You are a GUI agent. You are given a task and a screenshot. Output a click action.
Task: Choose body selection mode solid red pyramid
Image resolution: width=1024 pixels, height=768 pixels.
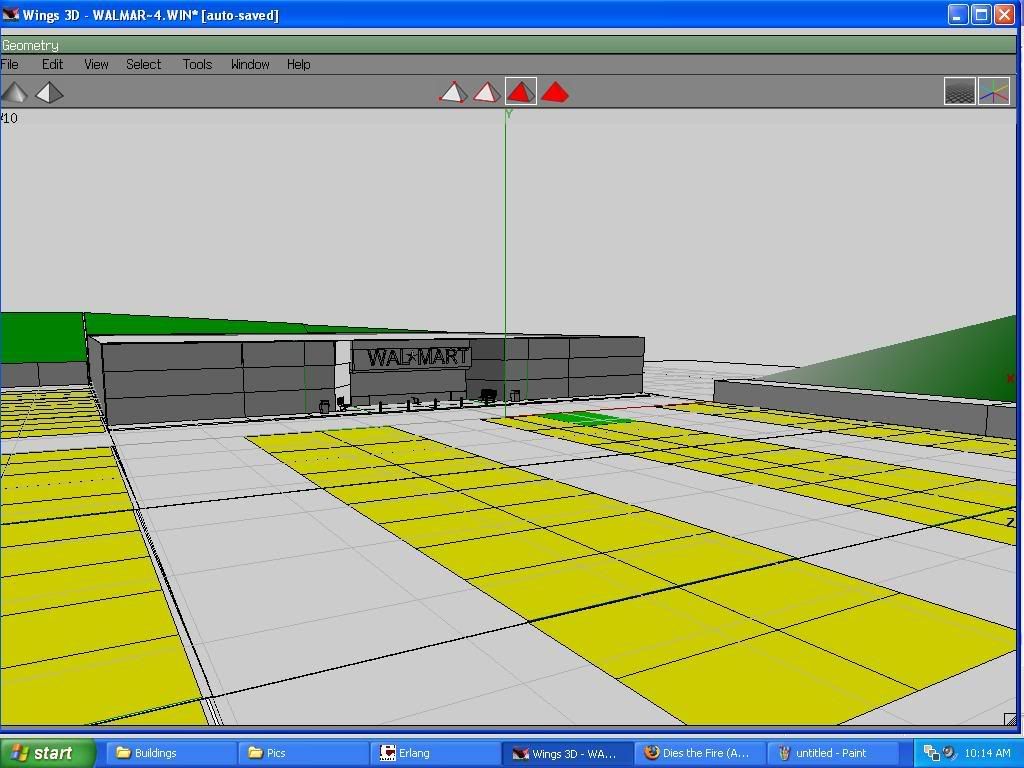[554, 92]
